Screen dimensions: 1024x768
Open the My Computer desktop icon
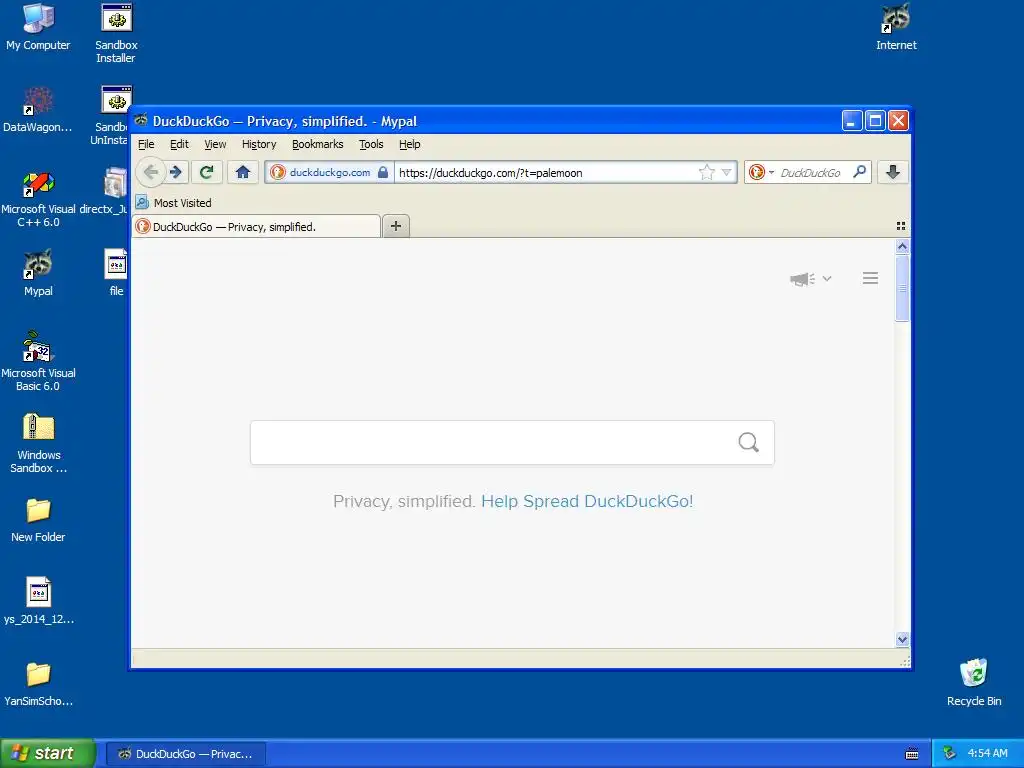pyautogui.click(x=38, y=27)
